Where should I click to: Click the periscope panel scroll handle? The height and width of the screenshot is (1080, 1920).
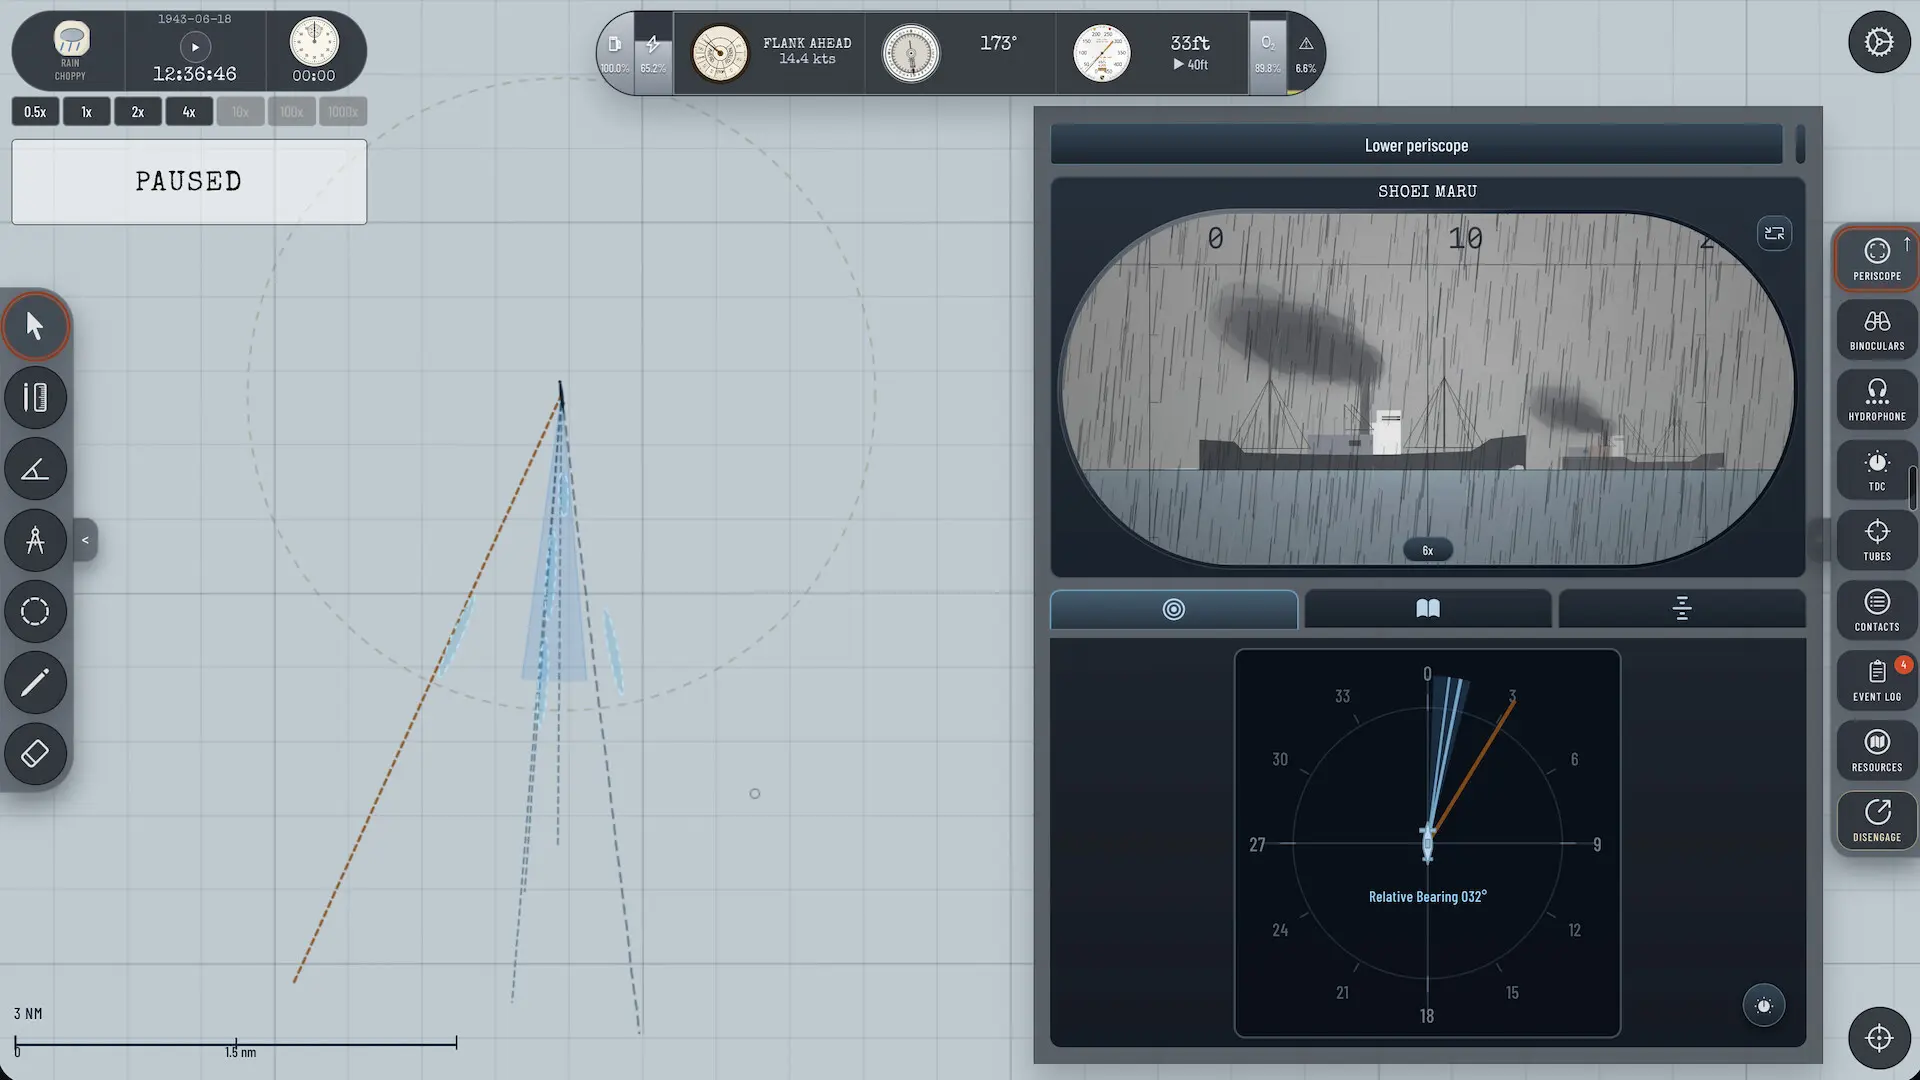tap(1800, 144)
